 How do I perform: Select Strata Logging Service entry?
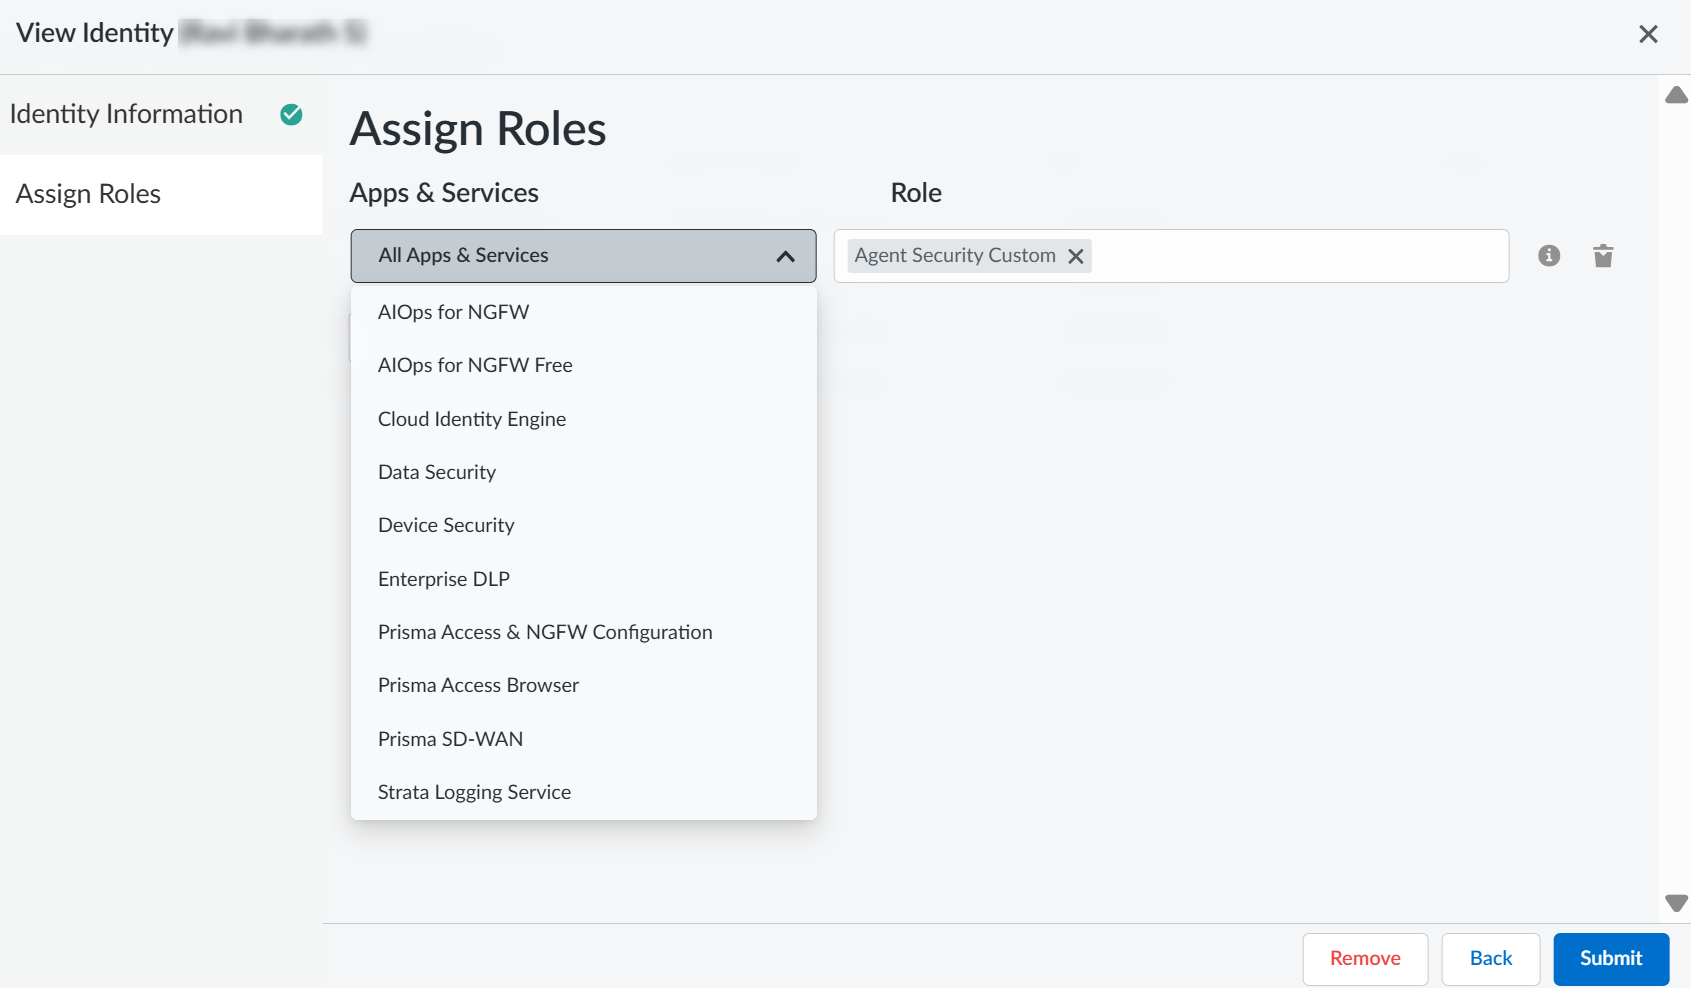click(474, 792)
